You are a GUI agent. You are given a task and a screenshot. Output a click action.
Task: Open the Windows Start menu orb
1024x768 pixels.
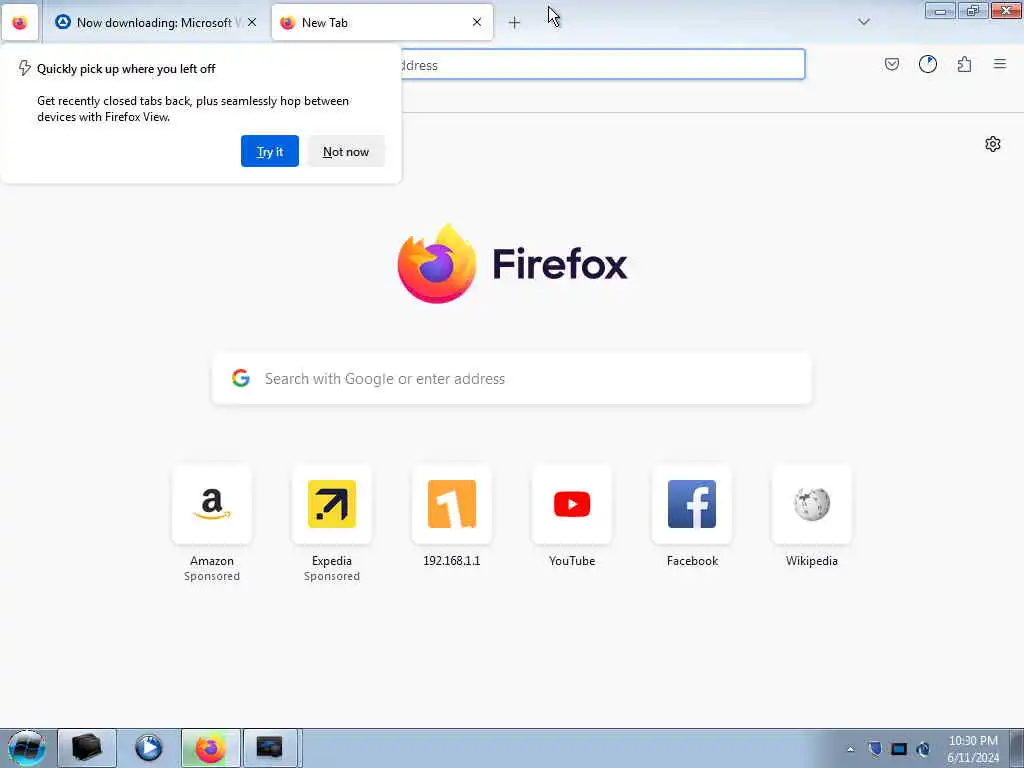(26, 748)
